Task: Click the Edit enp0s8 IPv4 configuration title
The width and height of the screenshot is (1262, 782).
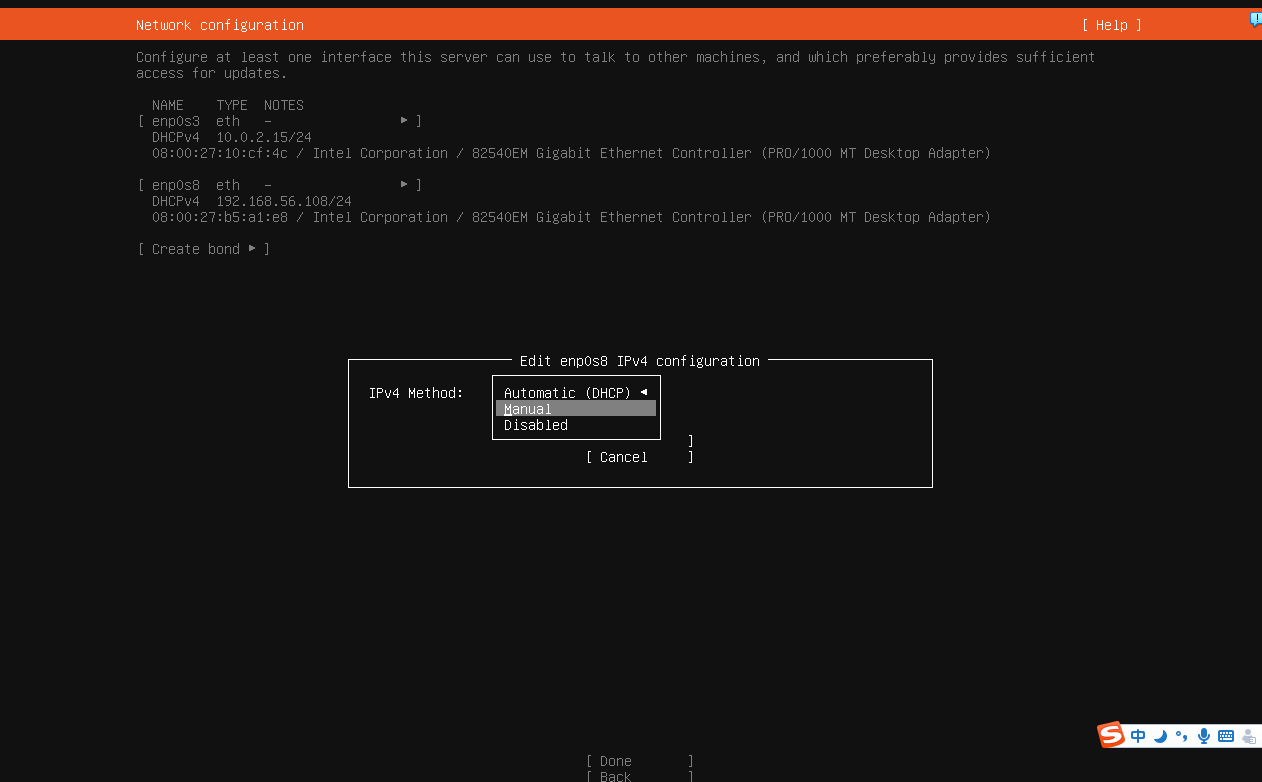Action: tap(640, 361)
